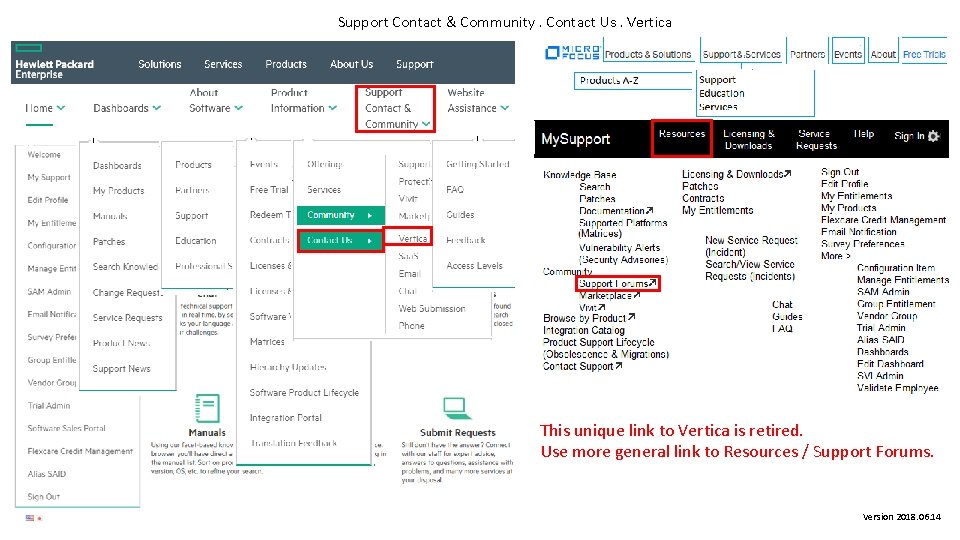The width and height of the screenshot is (960, 540).
Task: Expand the Website Assistance dropdown
Action: (x=478, y=100)
